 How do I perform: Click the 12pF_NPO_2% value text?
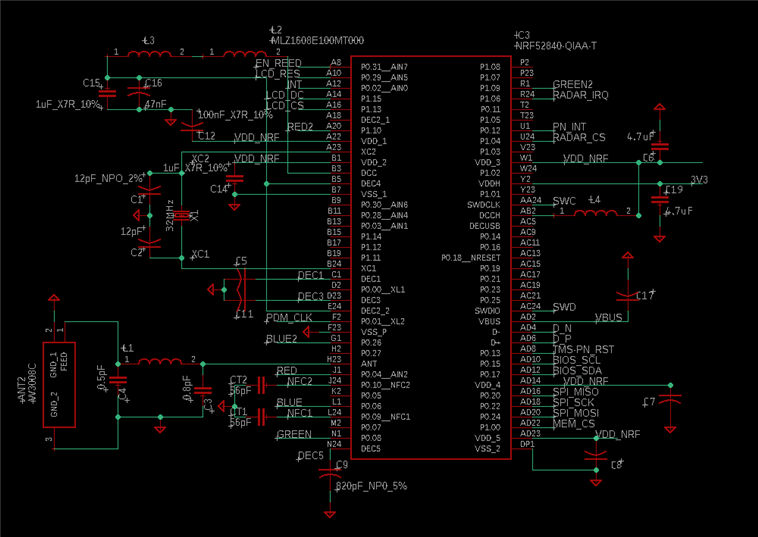coord(109,178)
